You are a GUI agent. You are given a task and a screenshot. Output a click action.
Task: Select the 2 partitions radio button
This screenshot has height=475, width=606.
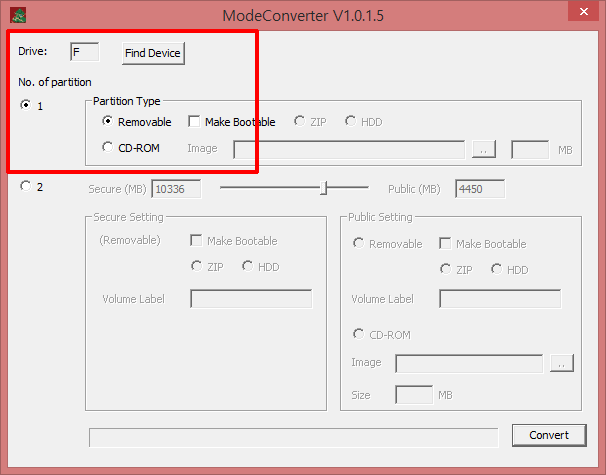(x=26, y=186)
